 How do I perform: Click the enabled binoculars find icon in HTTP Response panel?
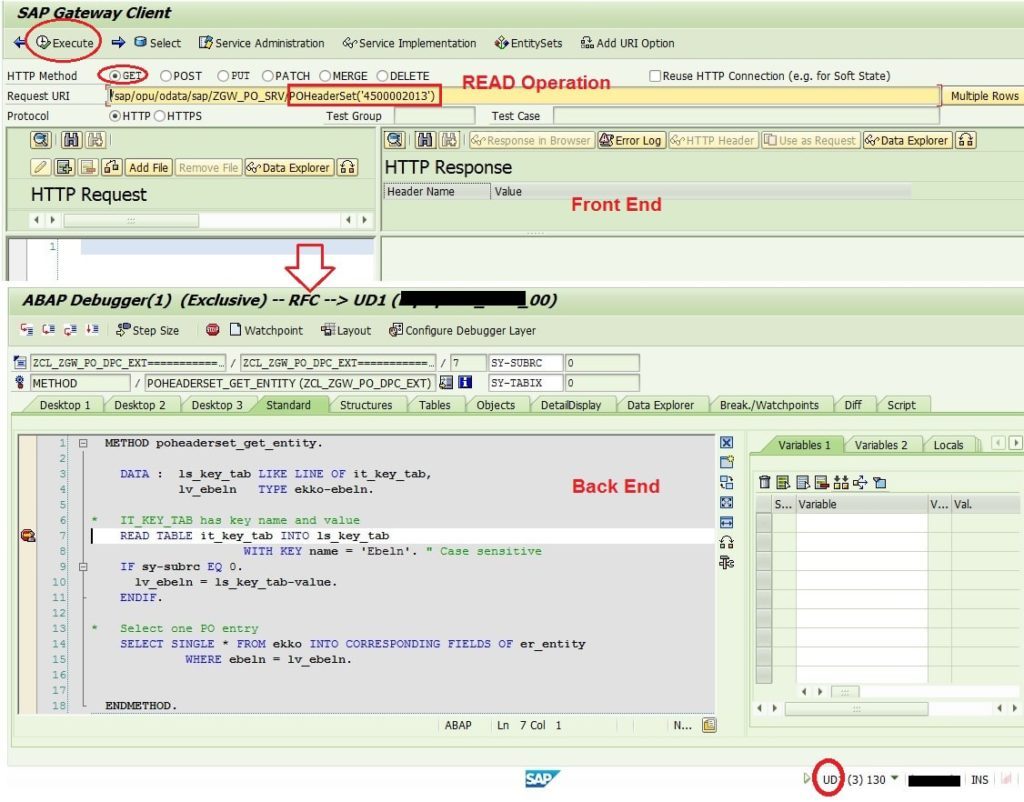point(425,140)
